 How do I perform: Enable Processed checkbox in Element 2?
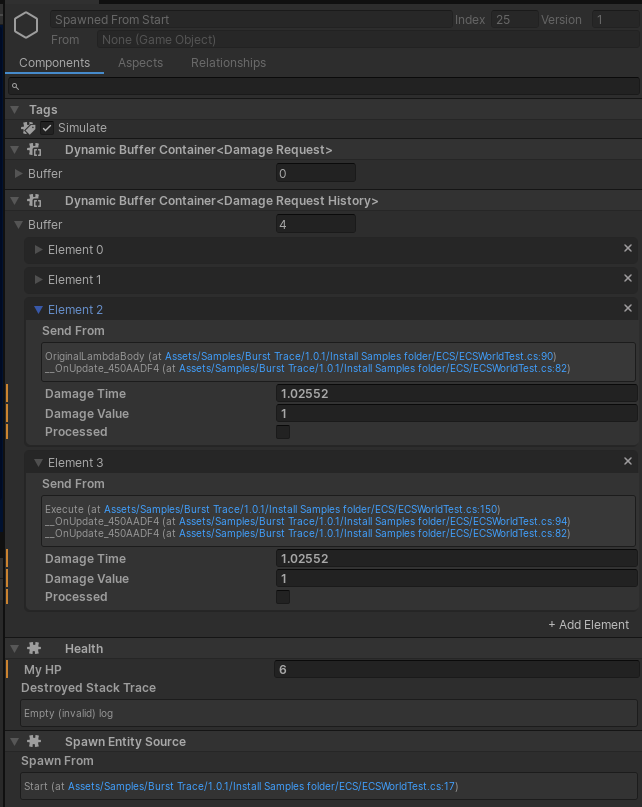click(x=285, y=431)
